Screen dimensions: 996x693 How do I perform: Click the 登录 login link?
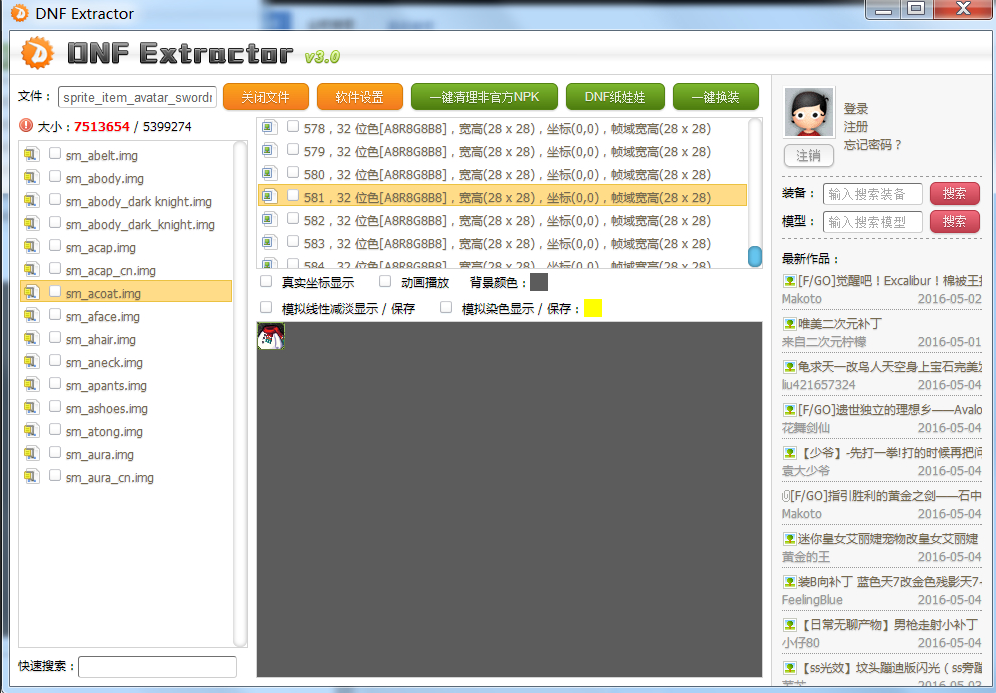(x=856, y=108)
